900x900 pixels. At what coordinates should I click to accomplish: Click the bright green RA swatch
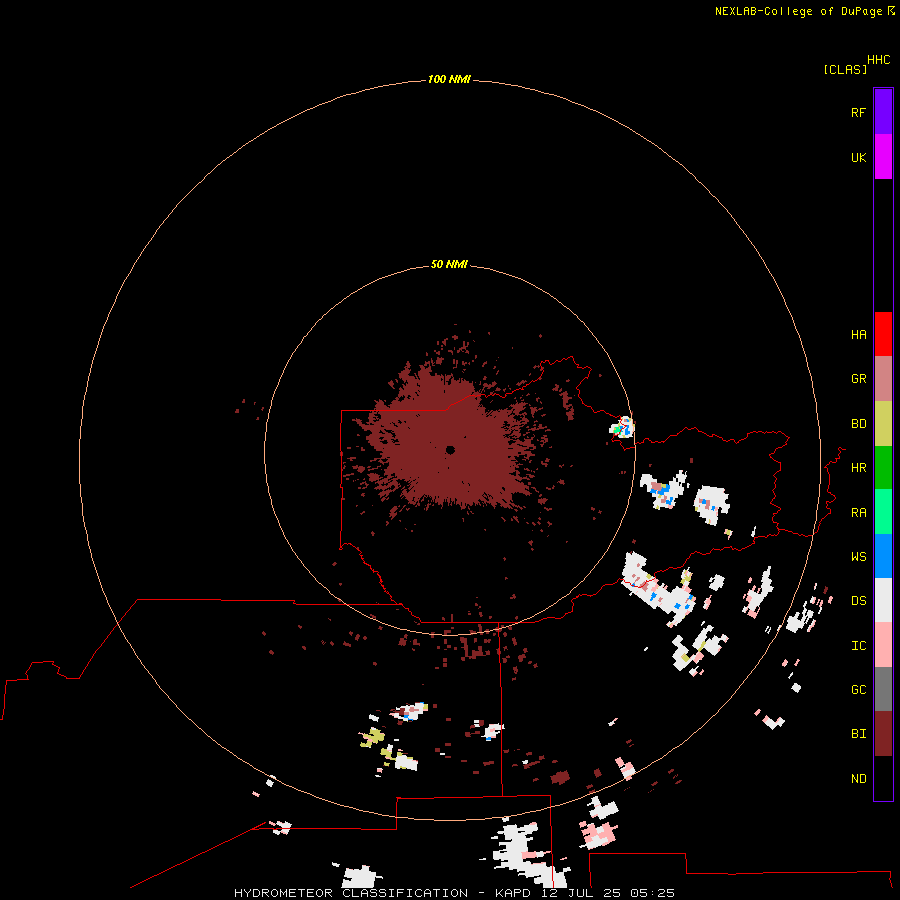pyautogui.click(x=883, y=512)
